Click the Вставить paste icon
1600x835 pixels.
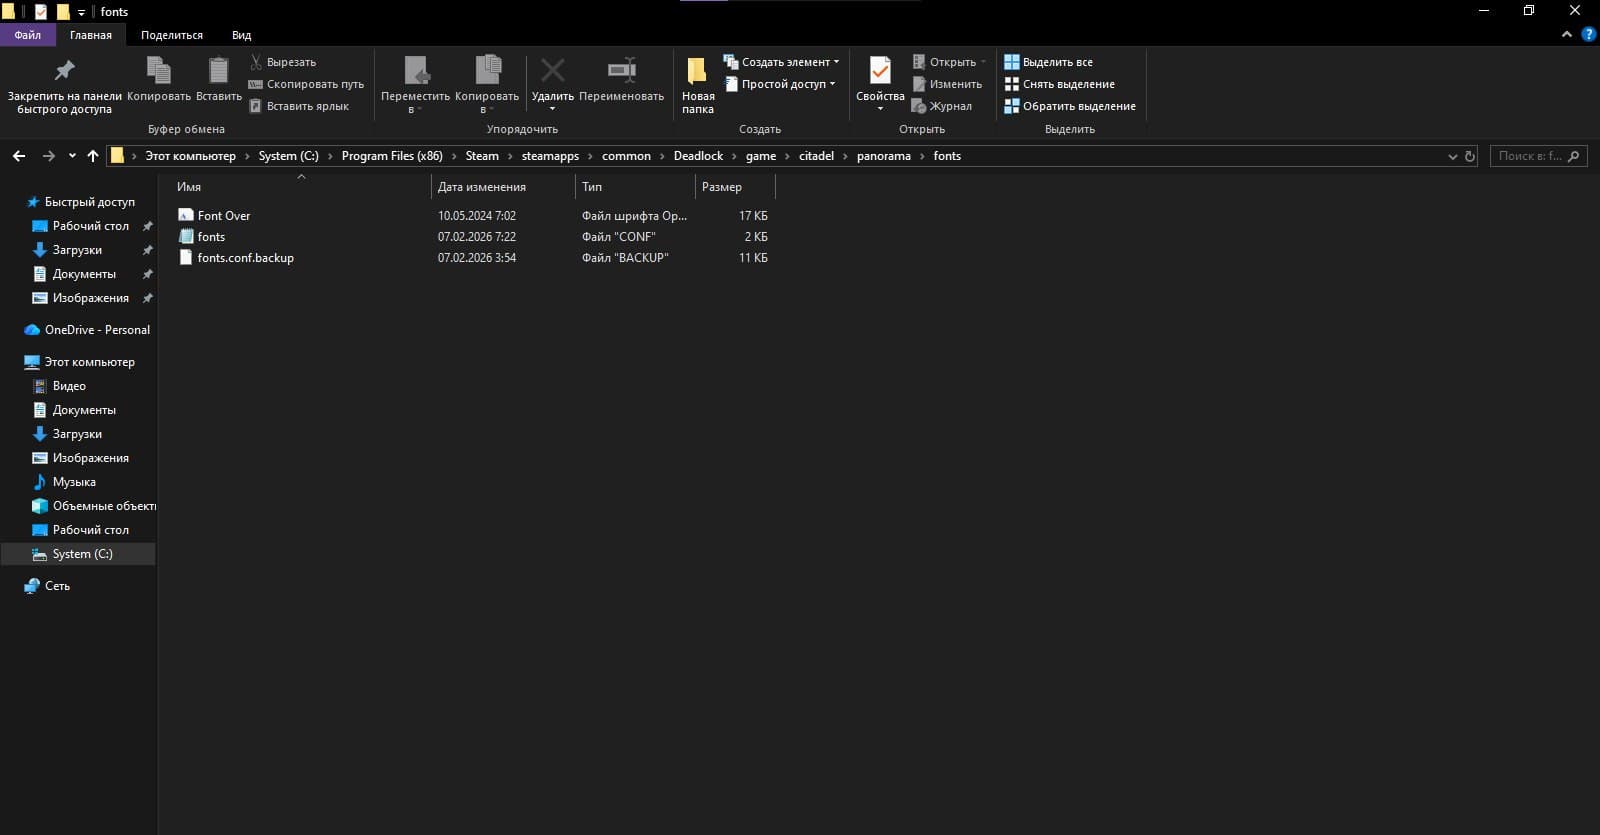[218, 79]
